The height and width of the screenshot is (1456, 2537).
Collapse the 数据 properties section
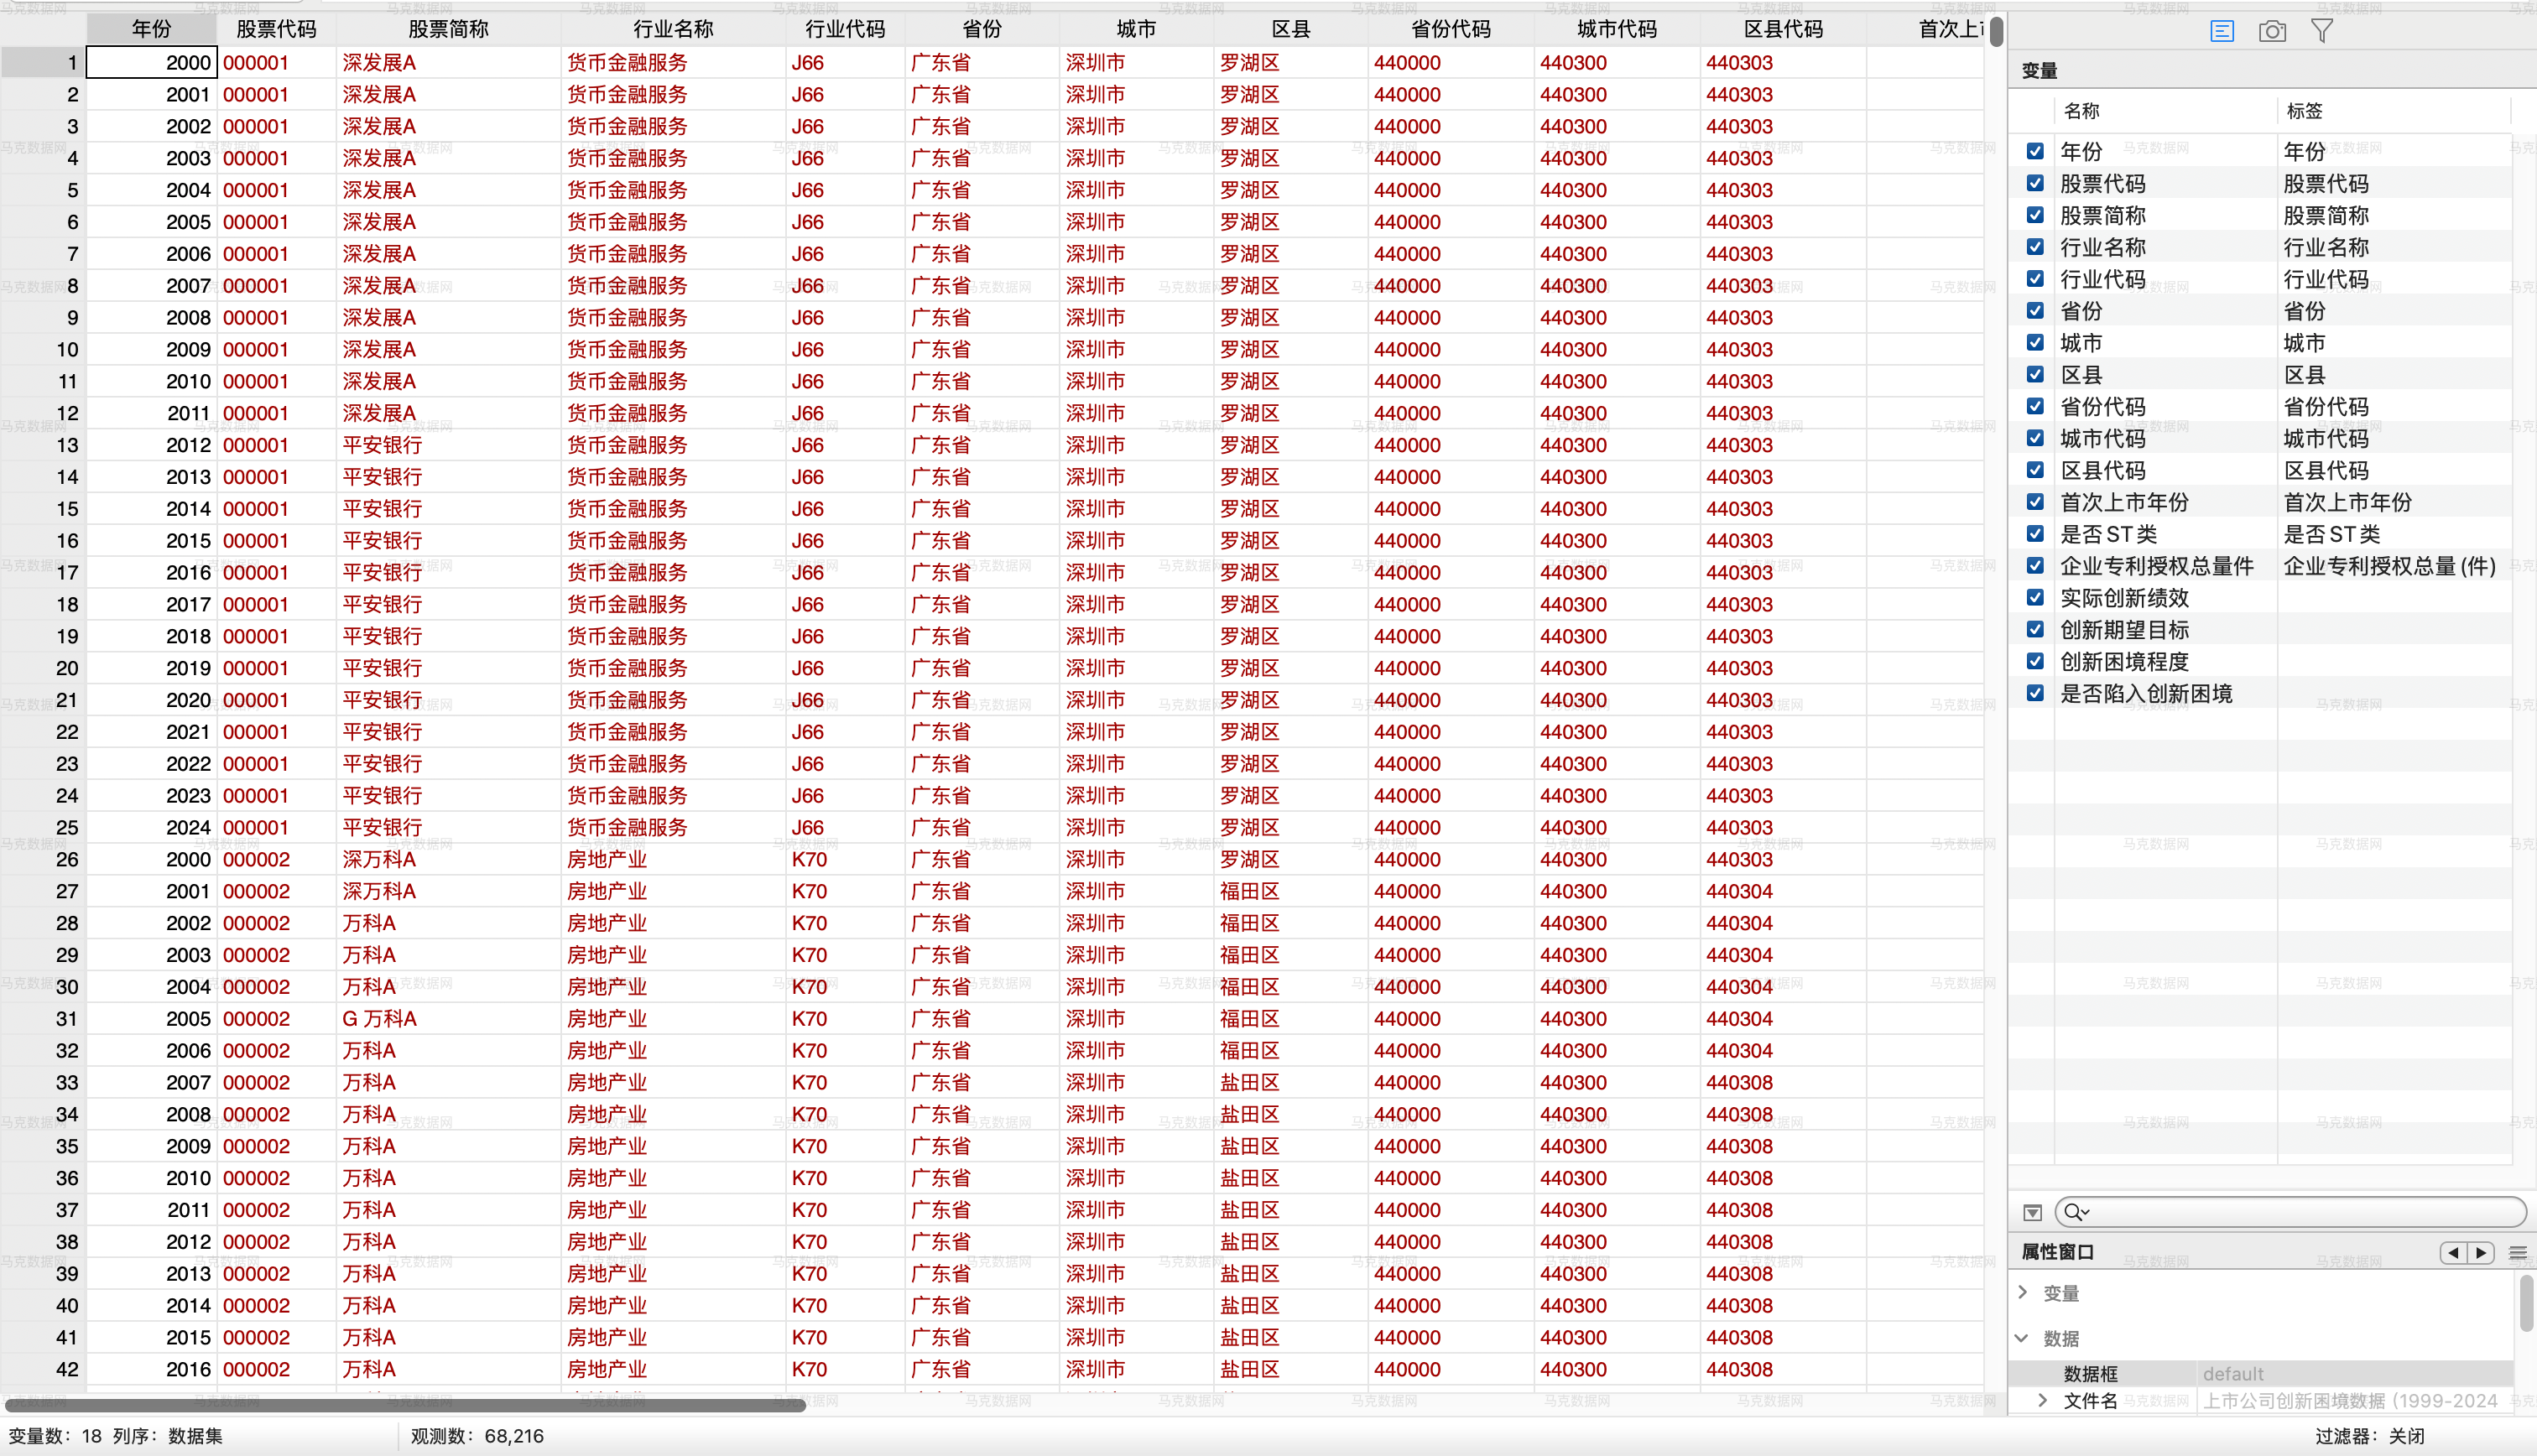[x=2022, y=1338]
